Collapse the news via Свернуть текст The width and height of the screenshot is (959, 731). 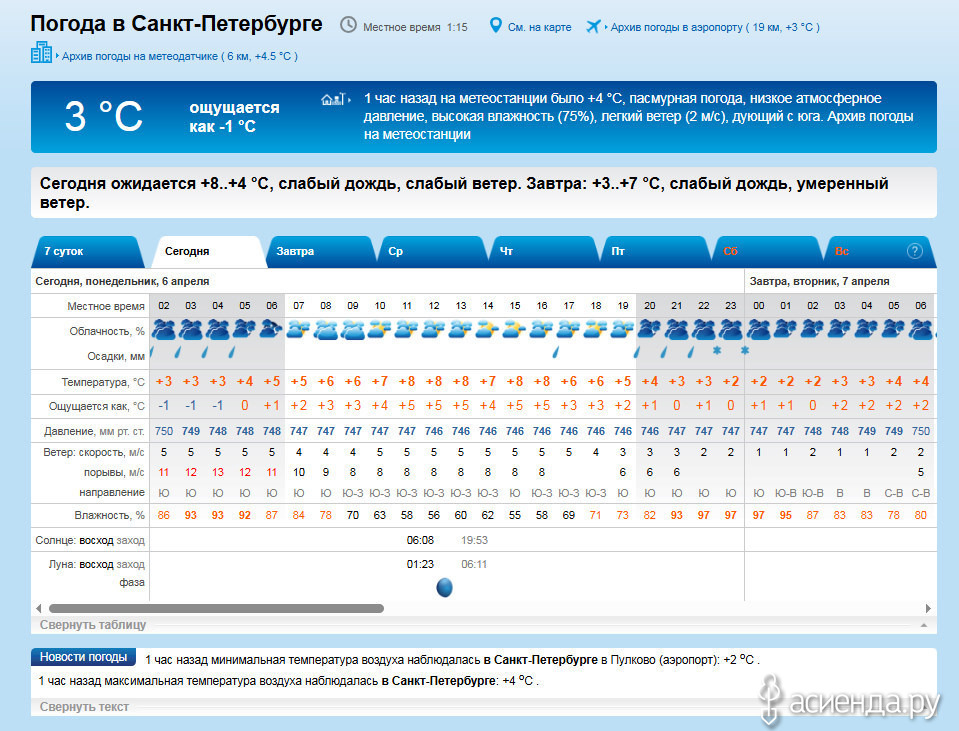[x=84, y=707]
